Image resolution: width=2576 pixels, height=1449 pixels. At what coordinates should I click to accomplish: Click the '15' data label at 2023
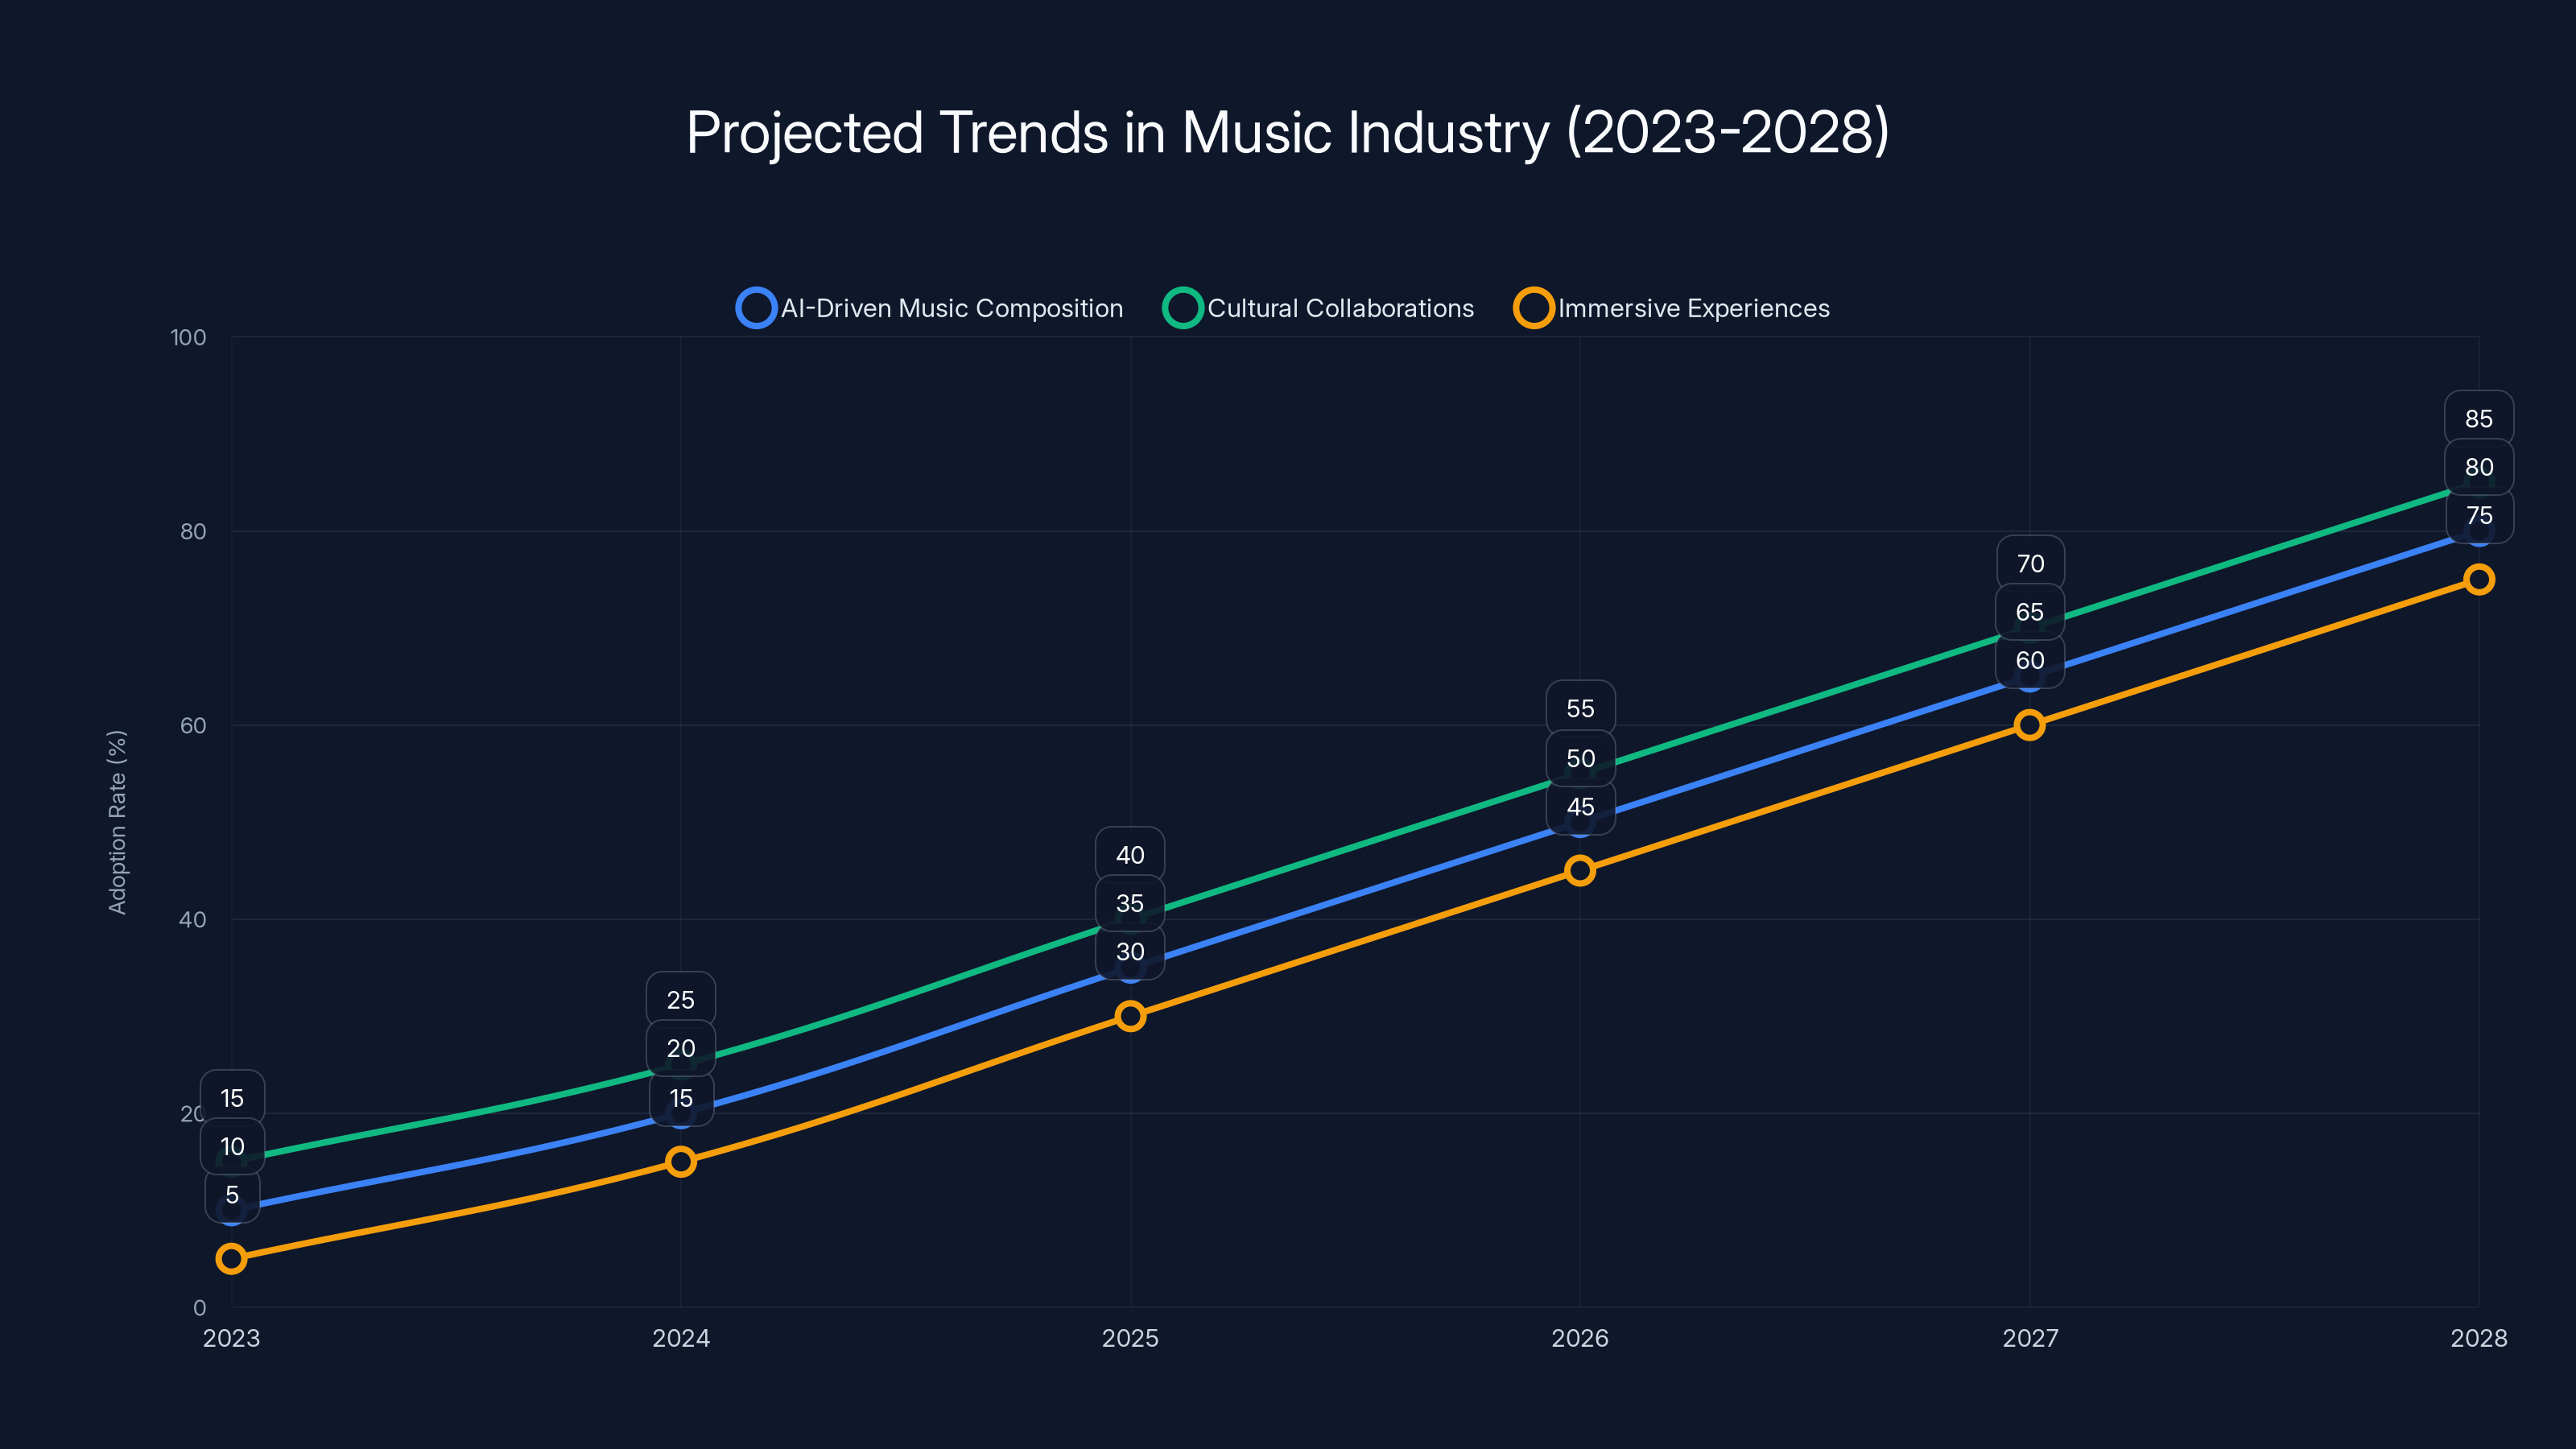[232, 1098]
